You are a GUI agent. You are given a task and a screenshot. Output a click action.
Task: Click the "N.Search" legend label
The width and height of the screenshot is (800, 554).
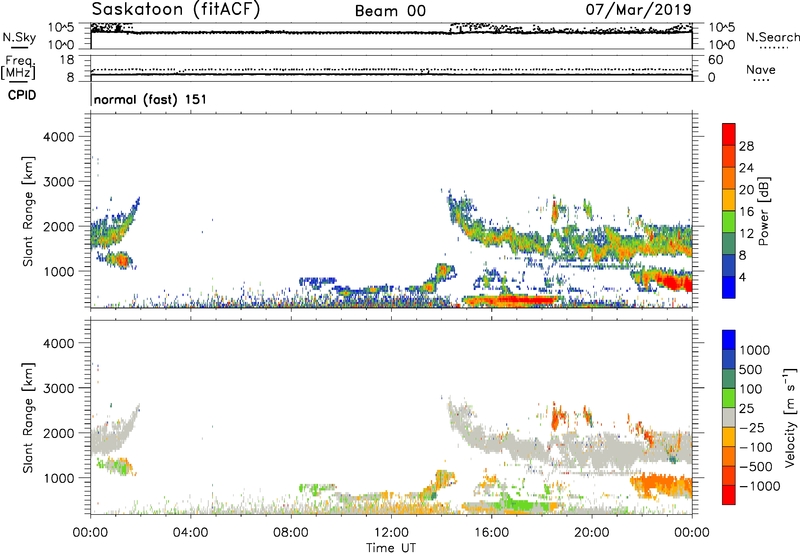point(772,37)
